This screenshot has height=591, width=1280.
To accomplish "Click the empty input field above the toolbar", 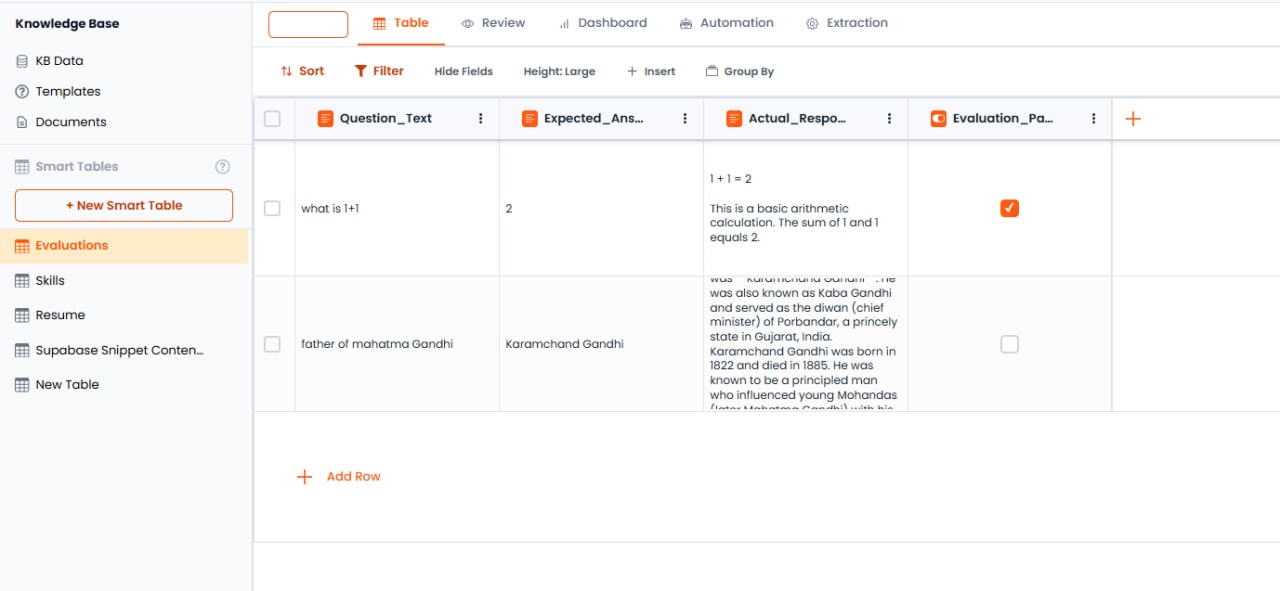I will click(x=307, y=22).
